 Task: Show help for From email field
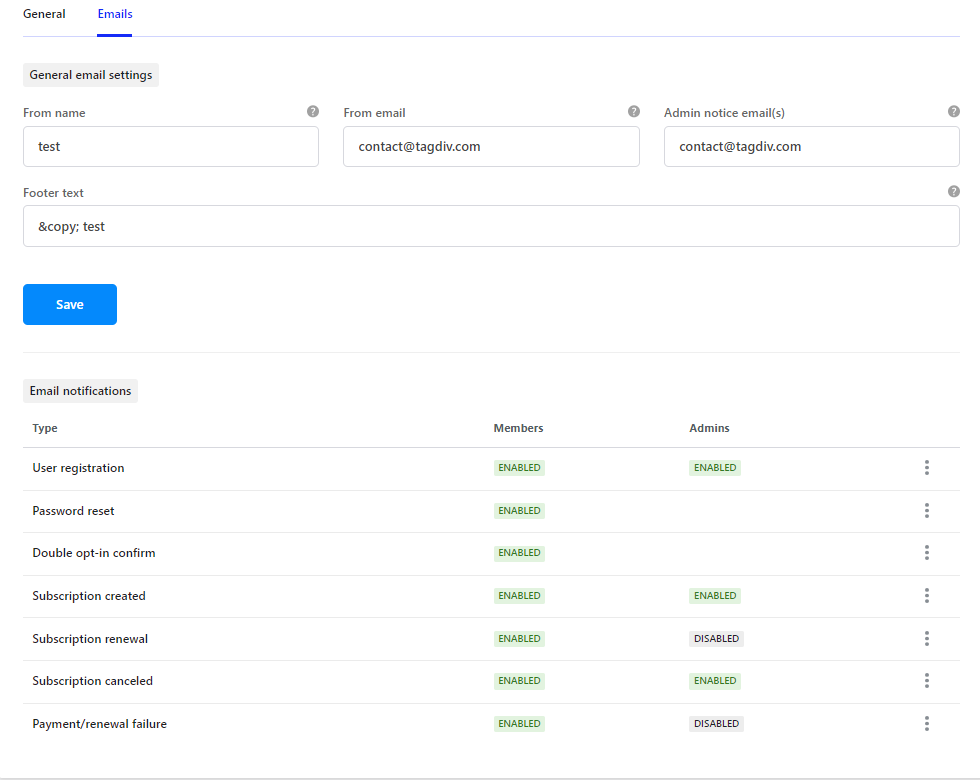(634, 111)
